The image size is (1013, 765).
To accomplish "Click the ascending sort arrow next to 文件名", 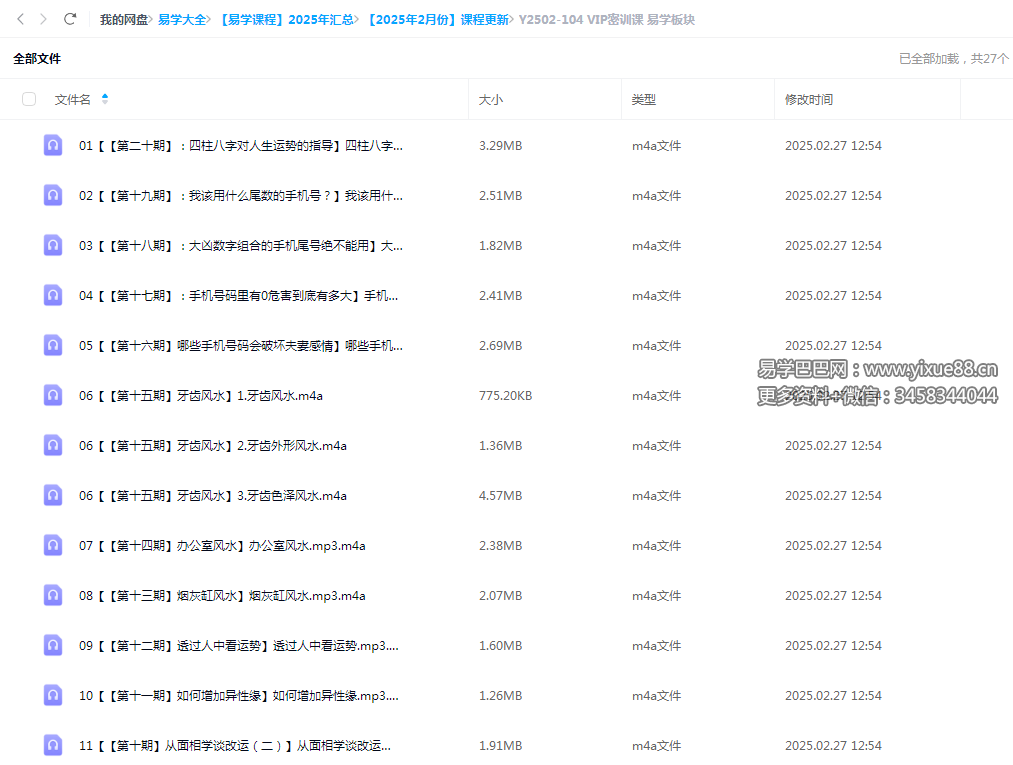I will (x=106, y=95).
